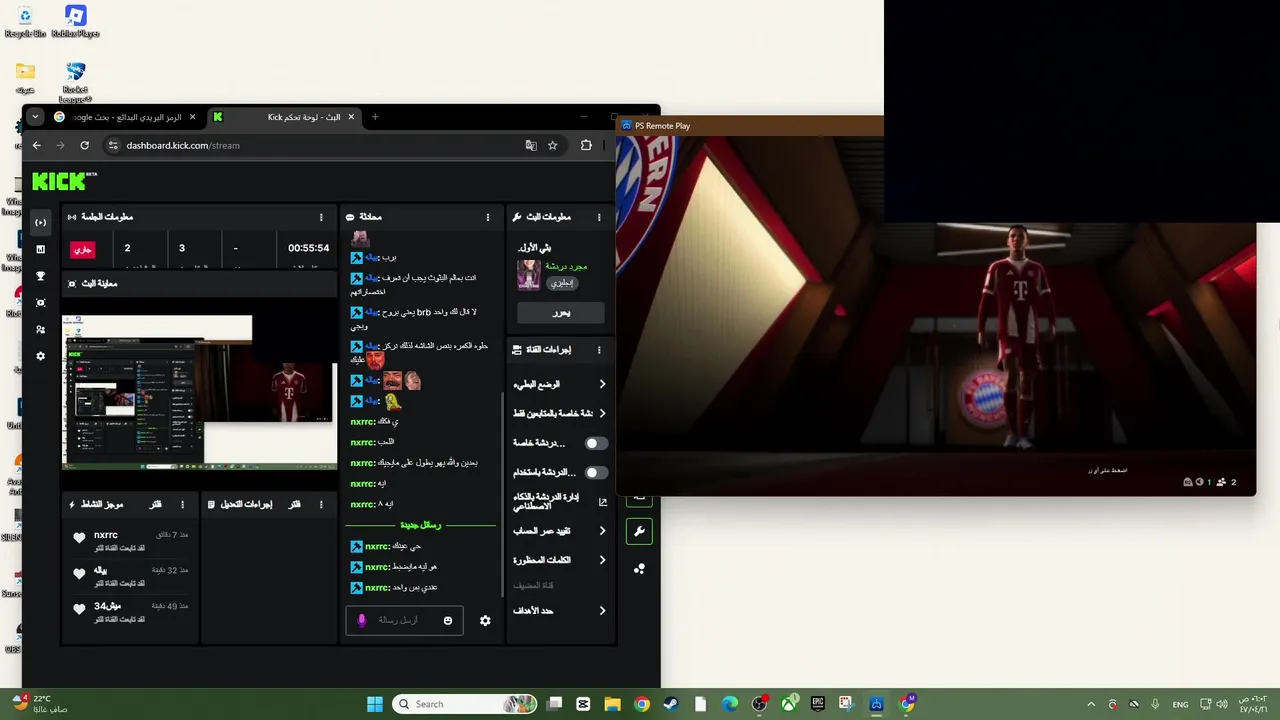Bookmark this page with the star icon
This screenshot has height=720, width=1280.
pos(552,145)
